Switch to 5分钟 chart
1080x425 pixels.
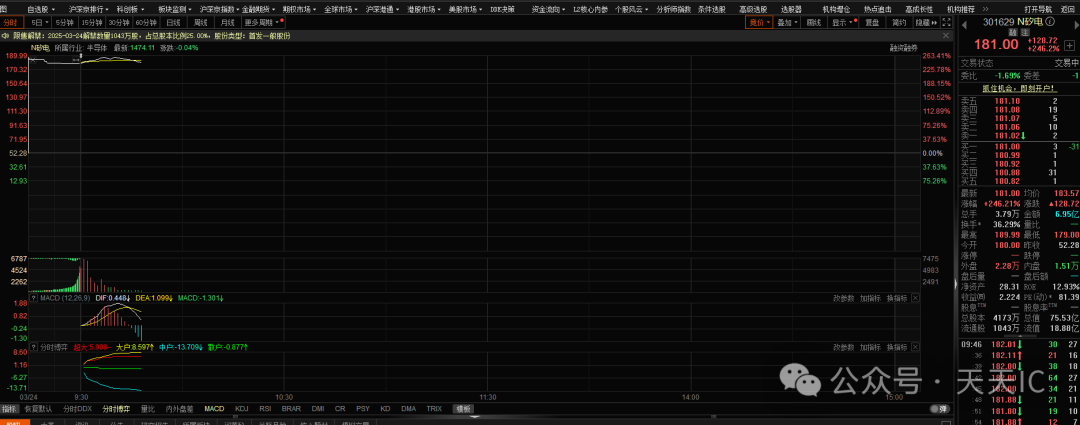[x=65, y=23]
